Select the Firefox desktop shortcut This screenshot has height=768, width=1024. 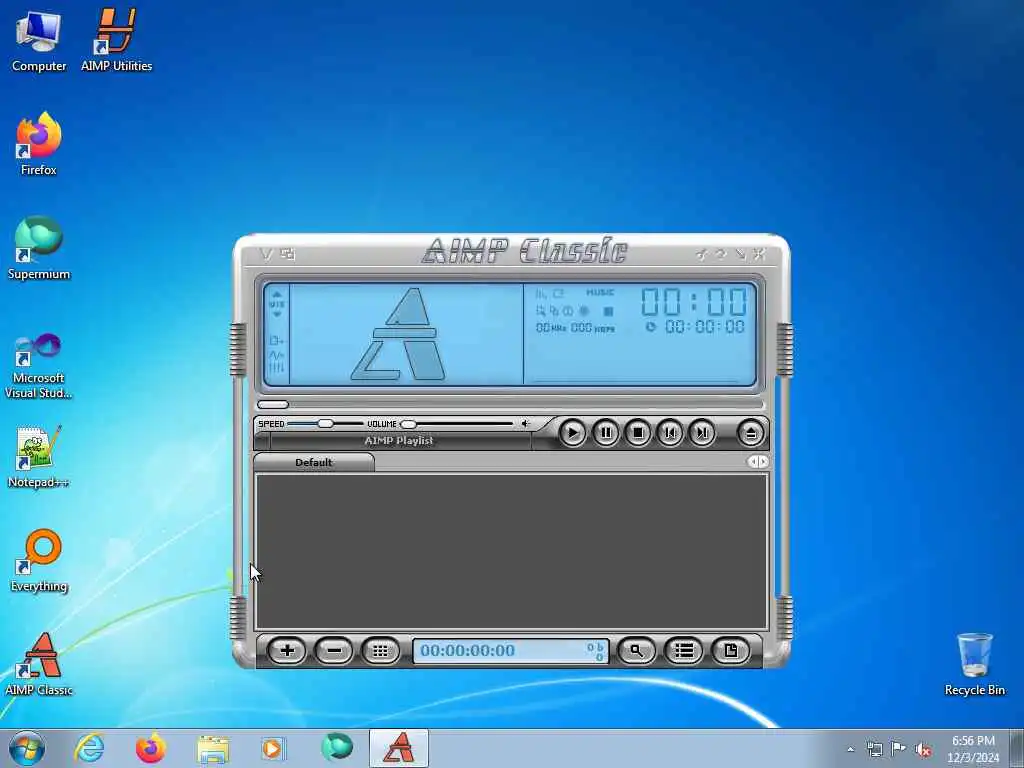tap(39, 144)
